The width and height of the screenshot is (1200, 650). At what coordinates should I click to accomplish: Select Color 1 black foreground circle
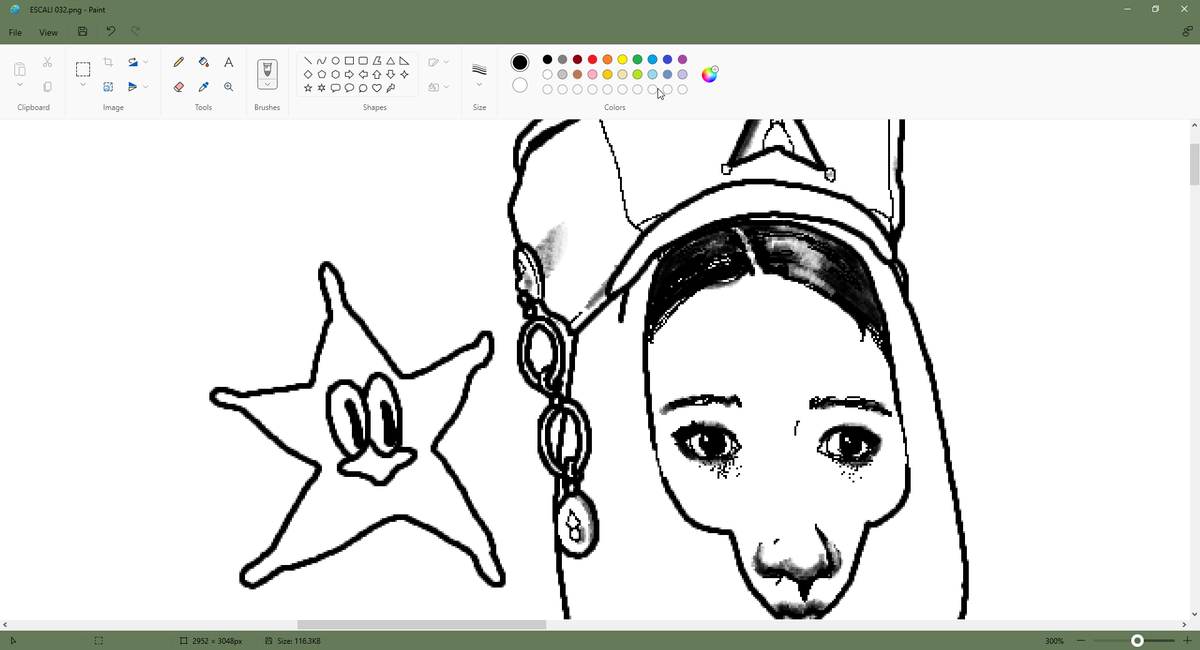point(520,62)
